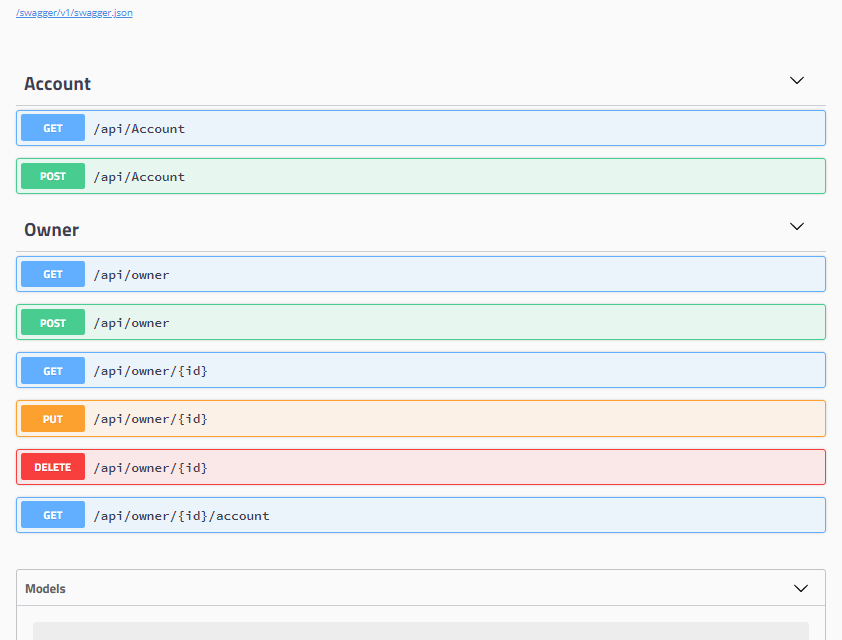Screen dimensions: 842x640
Task: Click the DELETE badge for /api/owner/{id}
Action: 53,467
